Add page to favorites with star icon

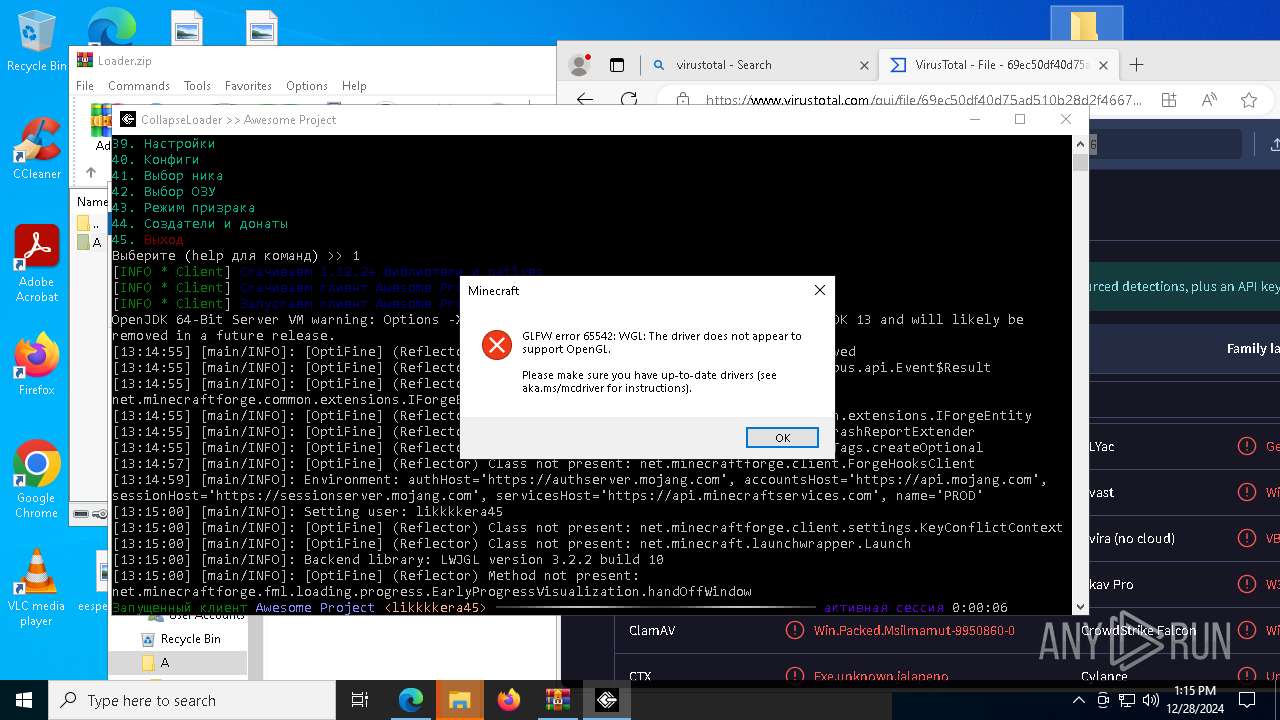1249,100
